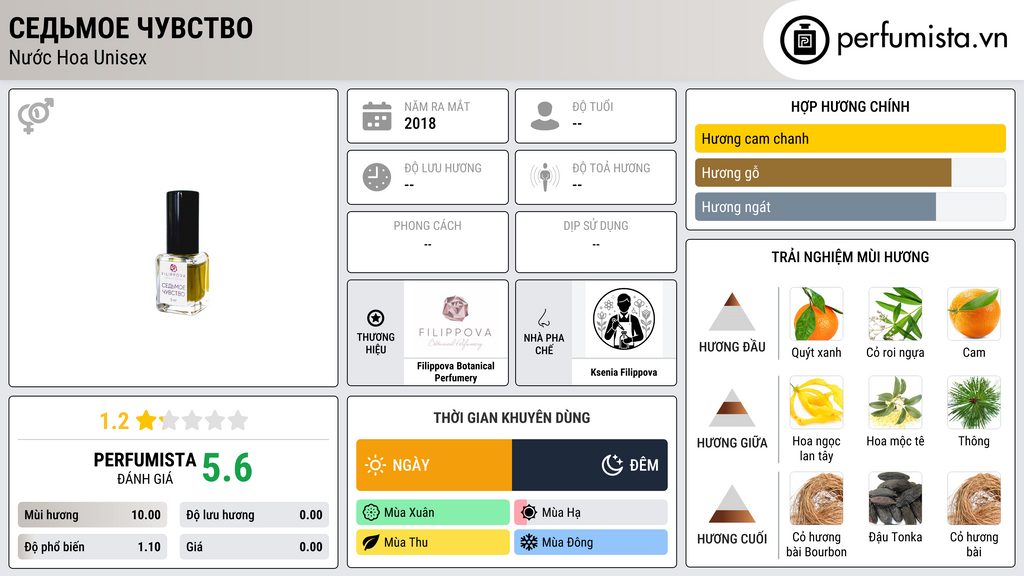
Task: Click the moon icon in Đêm bar
Action: 612,465
